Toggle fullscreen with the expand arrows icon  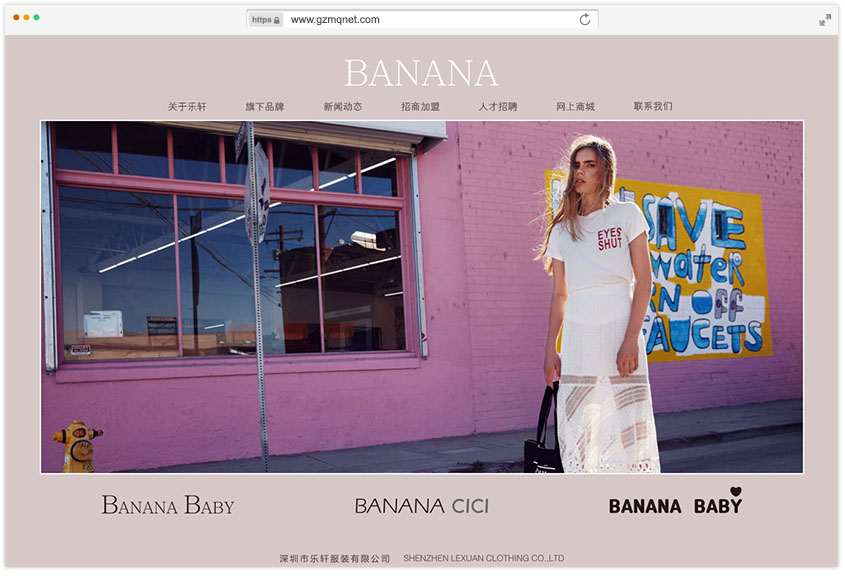[x=825, y=20]
